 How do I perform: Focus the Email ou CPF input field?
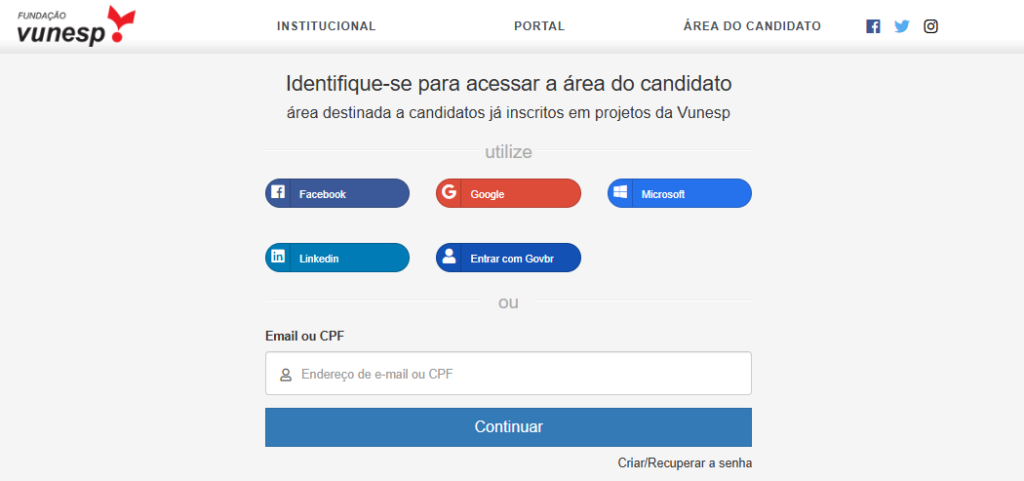click(x=520, y=374)
